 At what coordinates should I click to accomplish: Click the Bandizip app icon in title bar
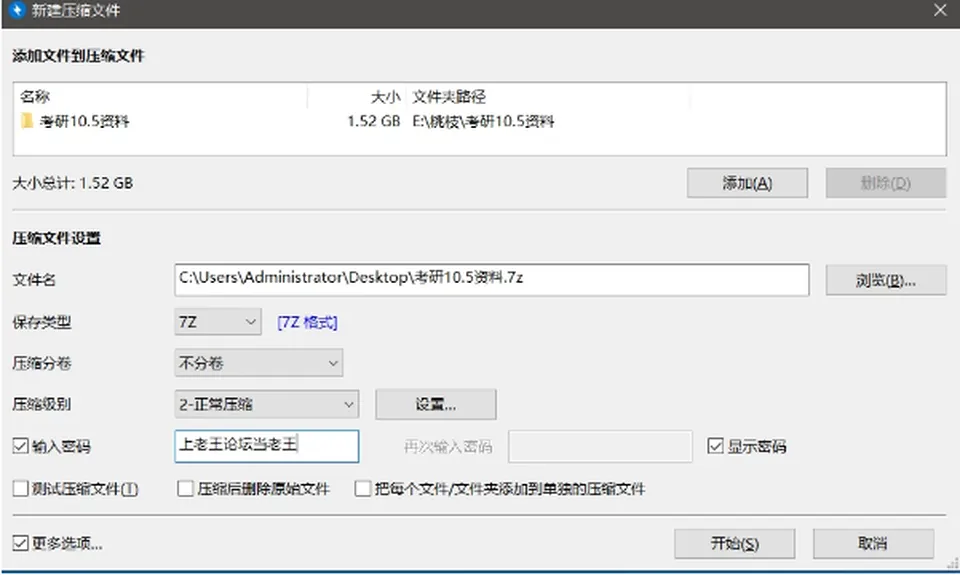pos(17,10)
